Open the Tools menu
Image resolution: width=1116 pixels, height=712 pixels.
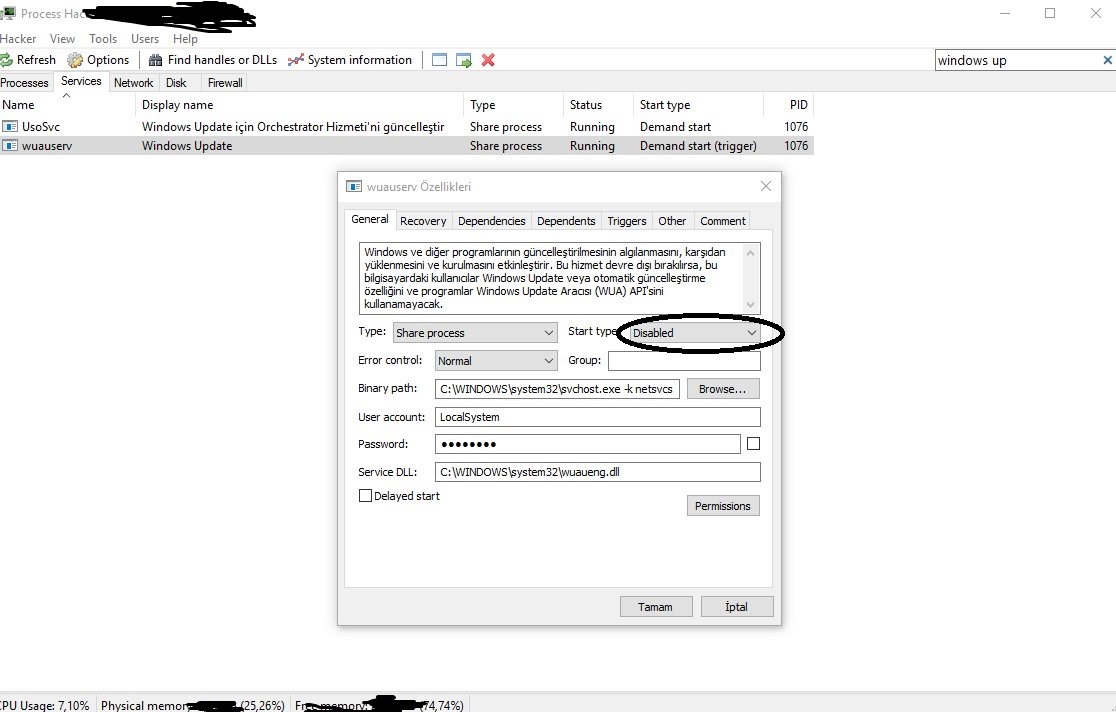[x=102, y=38]
